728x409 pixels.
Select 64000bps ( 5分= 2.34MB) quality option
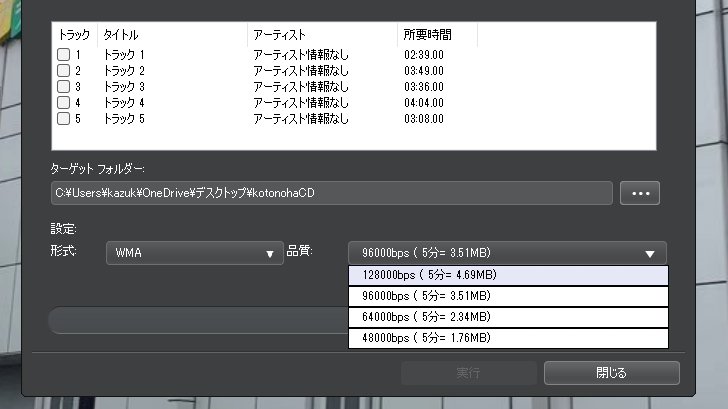pos(508,317)
